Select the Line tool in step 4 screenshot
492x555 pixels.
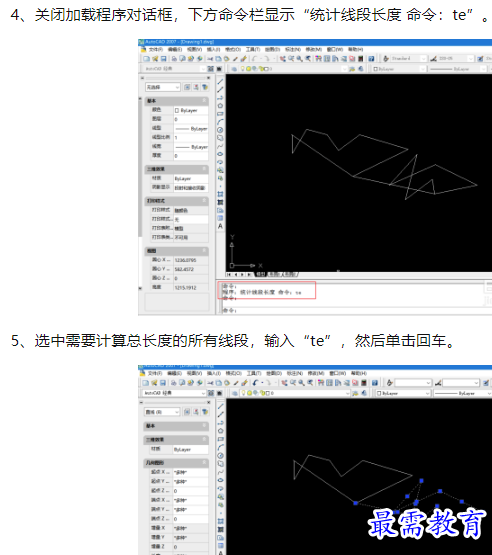(x=220, y=81)
